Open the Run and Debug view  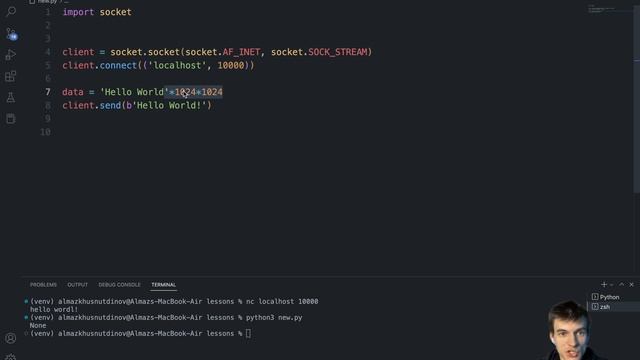point(11,55)
